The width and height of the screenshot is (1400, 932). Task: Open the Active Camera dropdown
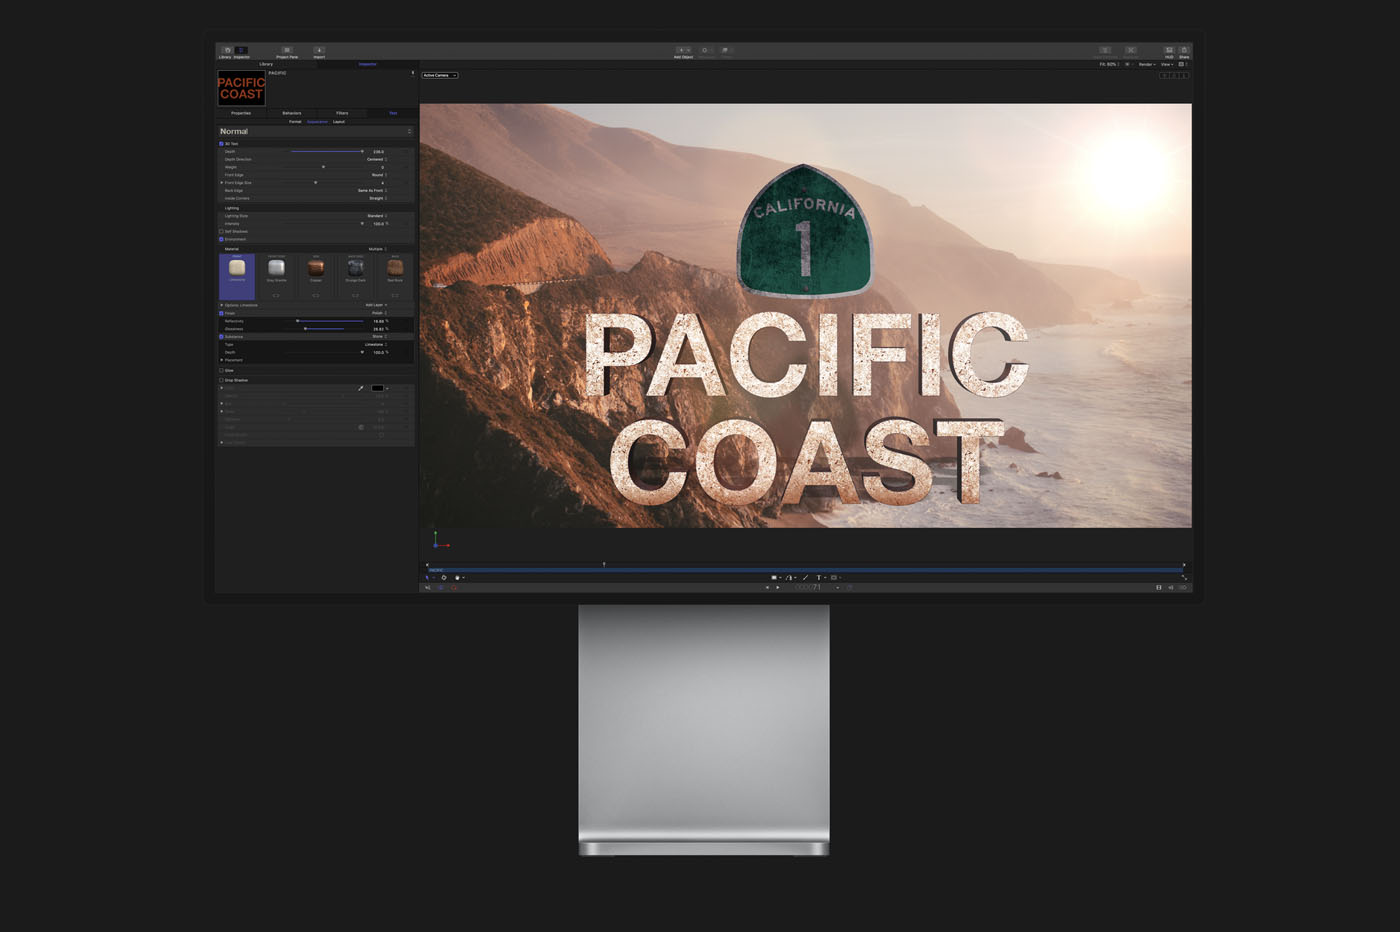click(440, 75)
